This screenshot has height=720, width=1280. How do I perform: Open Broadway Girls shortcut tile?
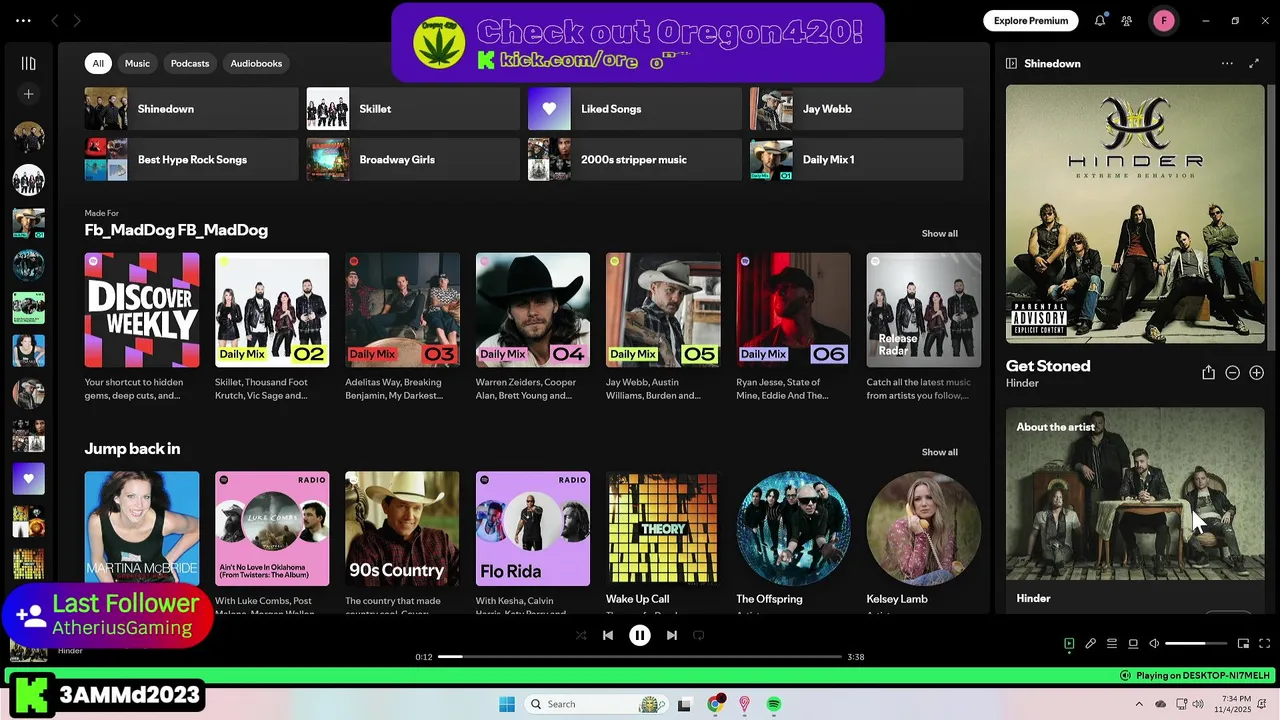pos(413,160)
